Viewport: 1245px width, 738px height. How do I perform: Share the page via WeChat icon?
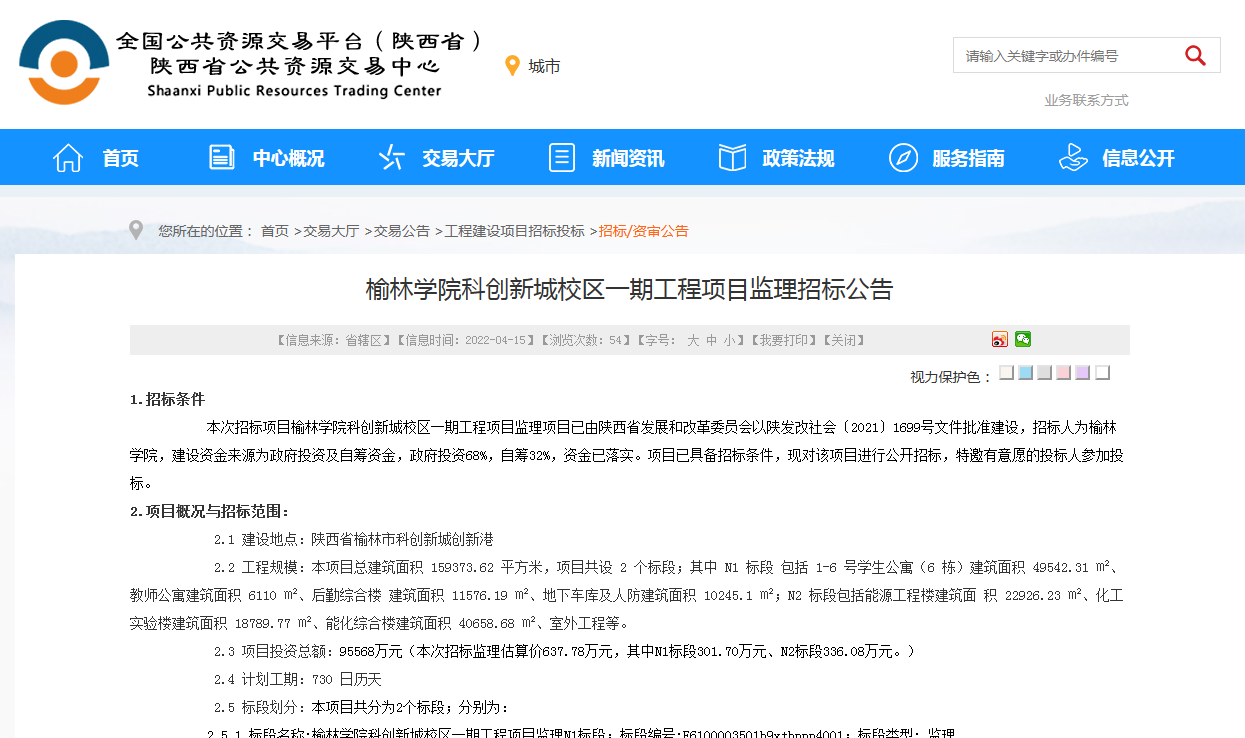tap(1023, 340)
